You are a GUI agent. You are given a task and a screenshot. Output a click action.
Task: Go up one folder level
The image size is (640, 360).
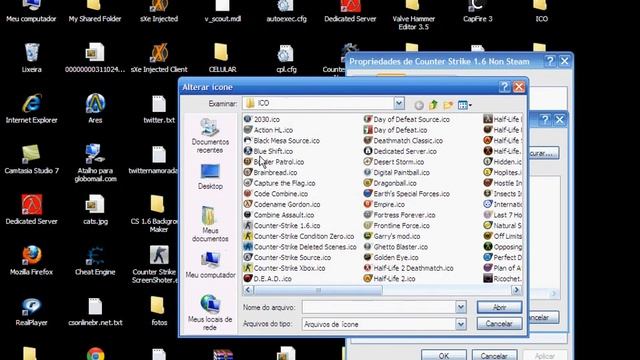pos(433,105)
